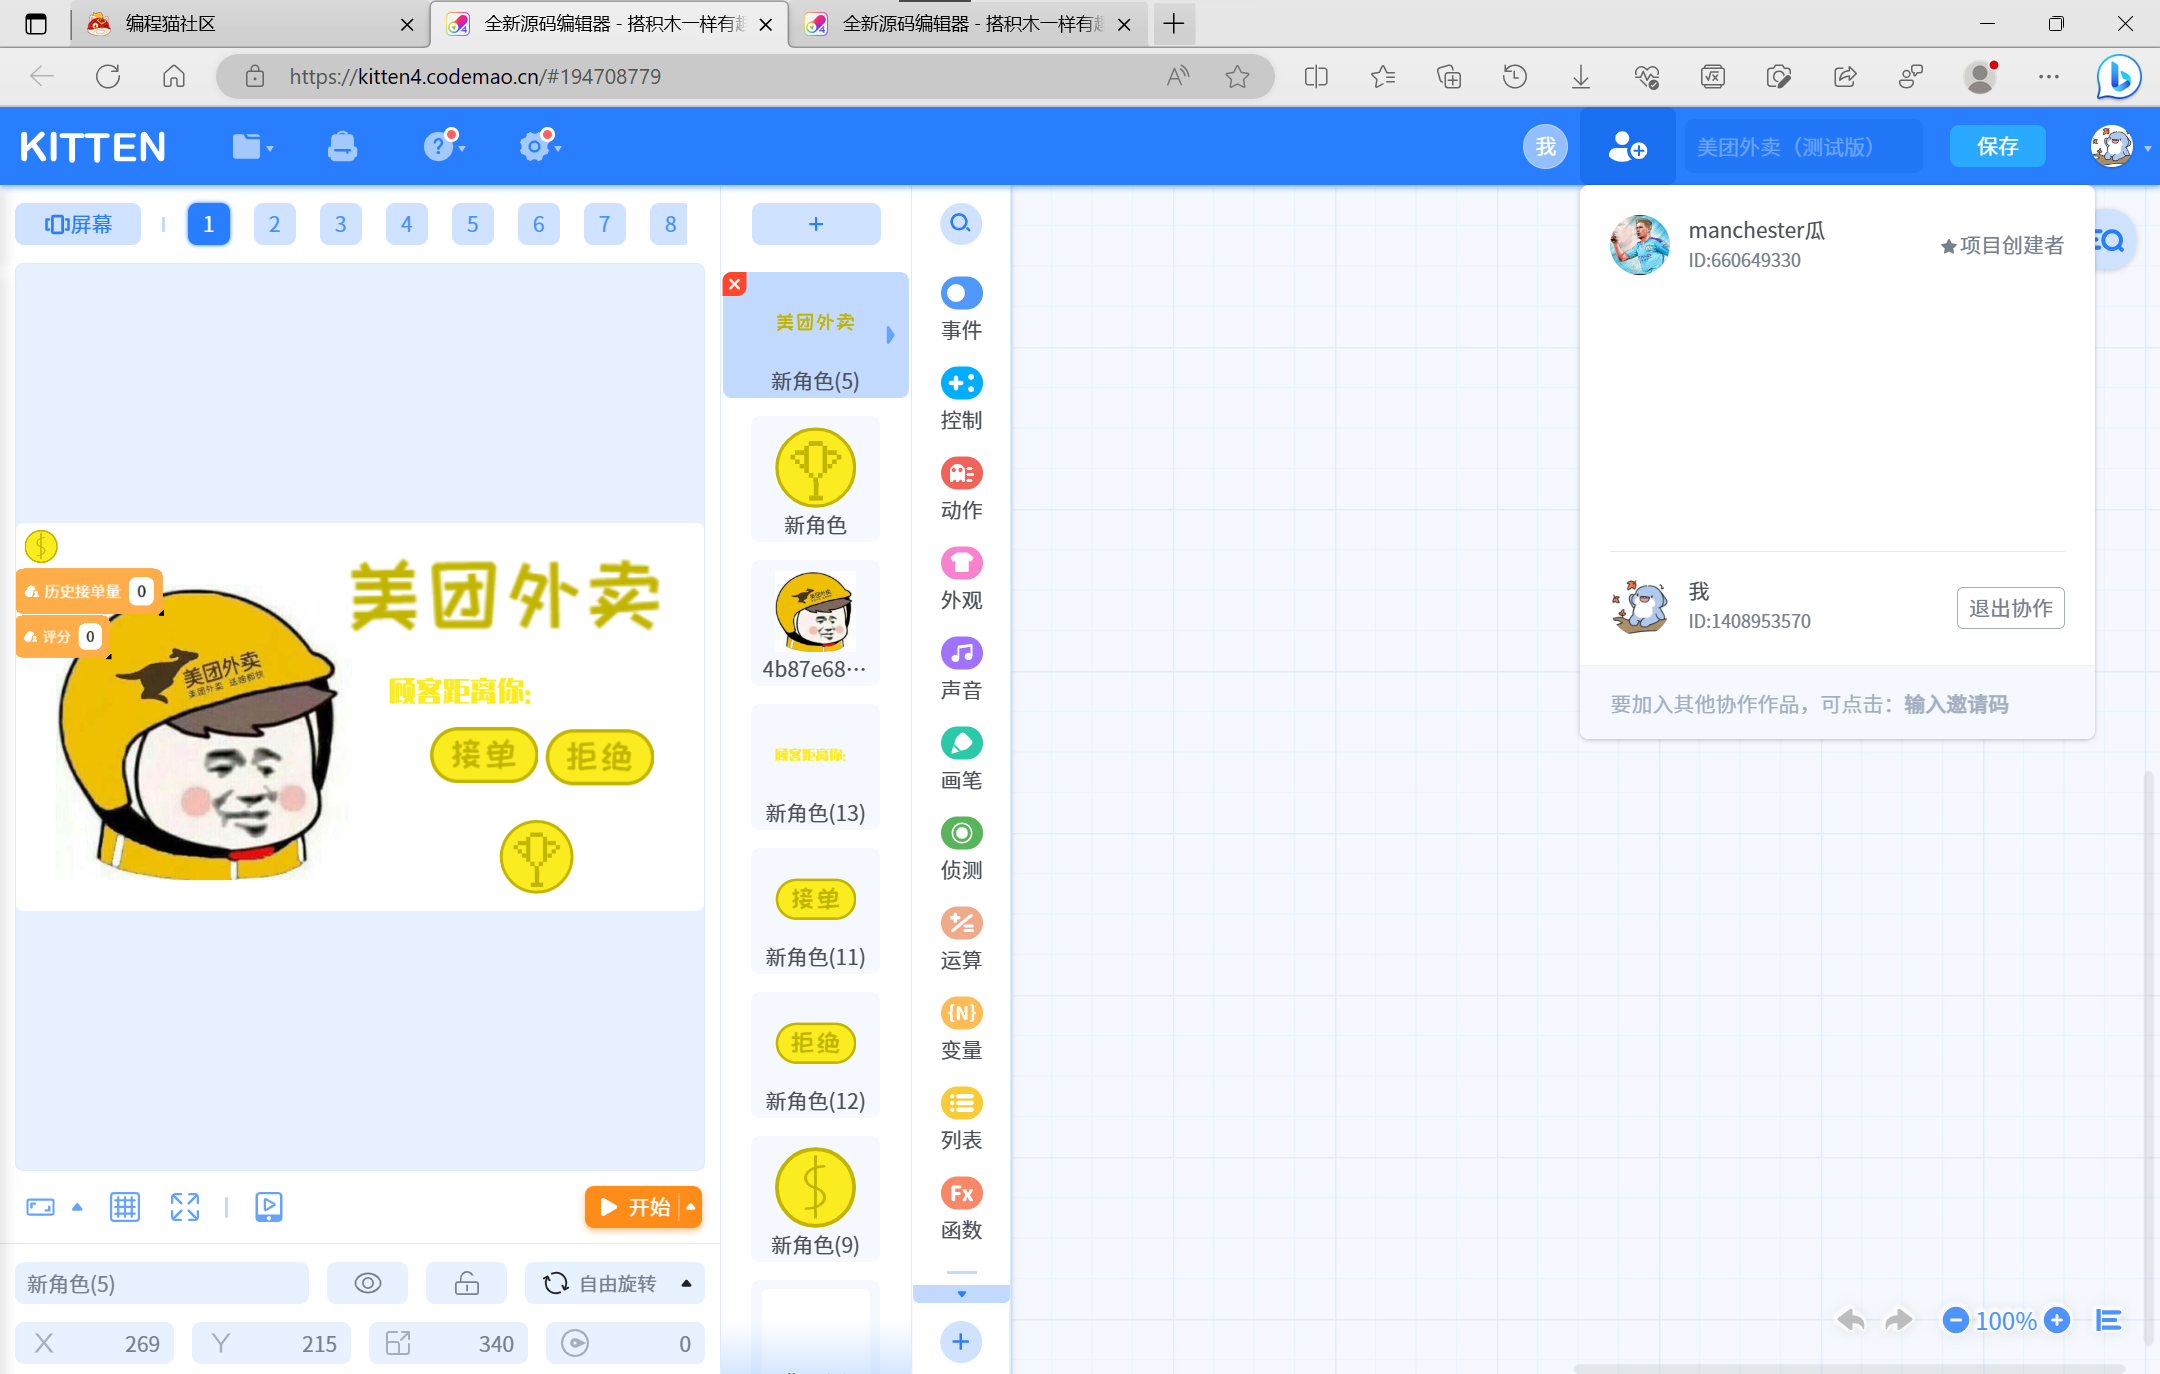This screenshot has width=2160, height=1374.
Task: Redo the last workspace action
Action: click(1898, 1321)
